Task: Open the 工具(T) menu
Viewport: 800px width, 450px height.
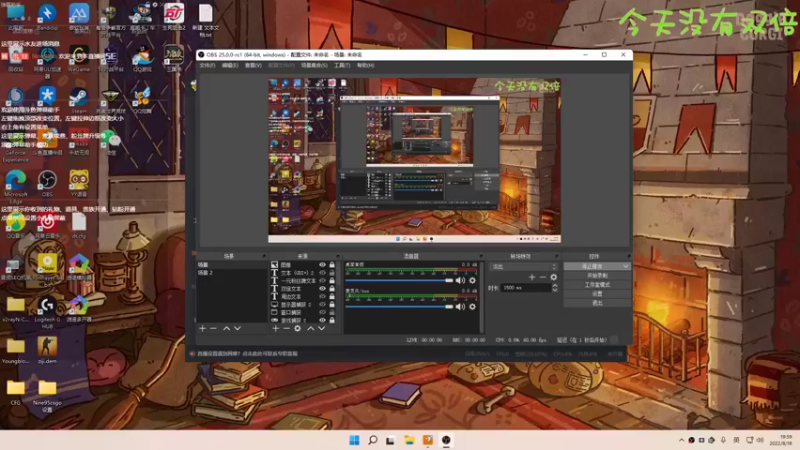Action: [x=342, y=65]
